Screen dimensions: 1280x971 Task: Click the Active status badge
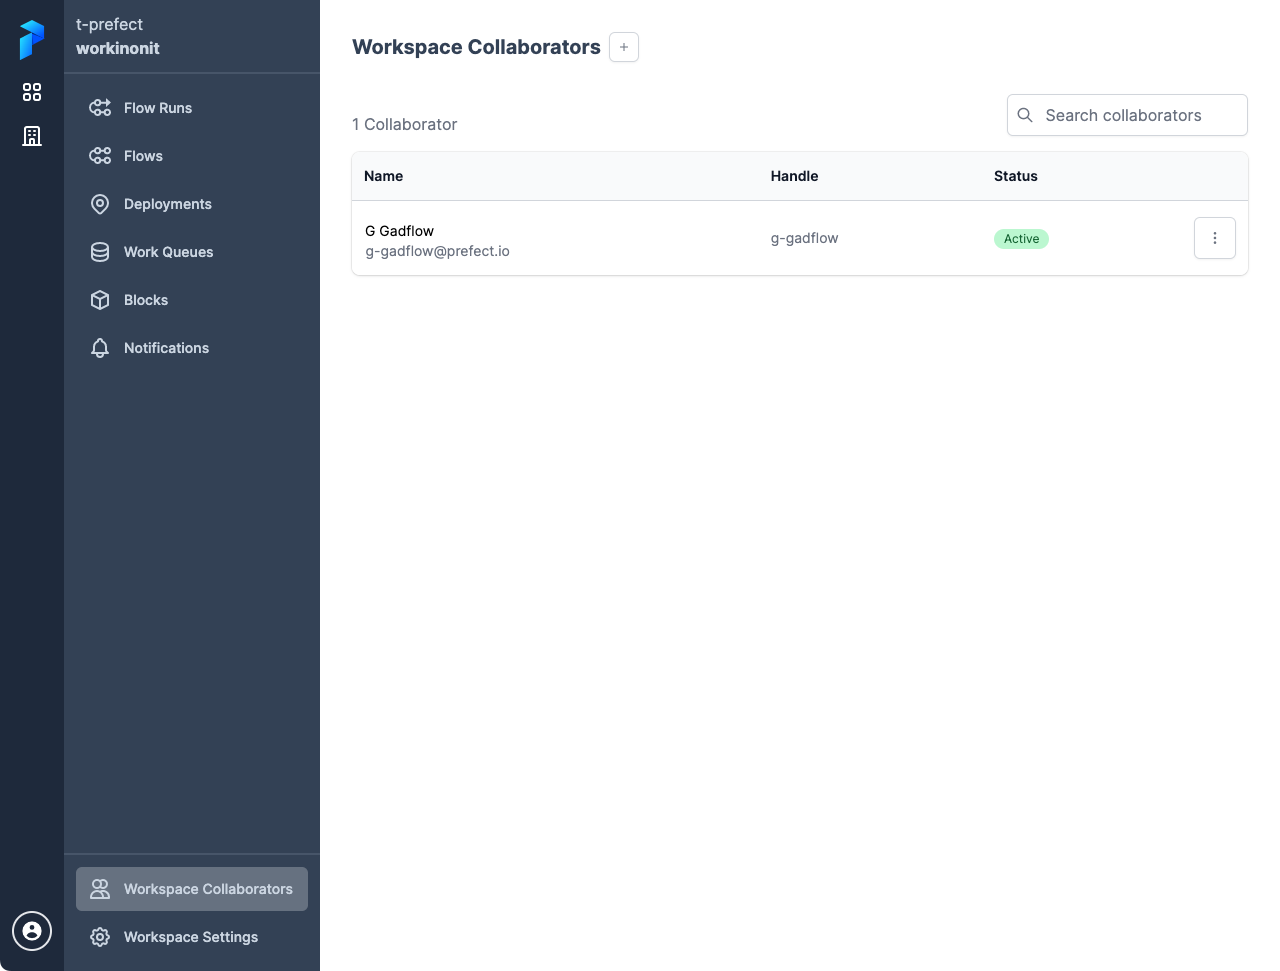(1021, 239)
